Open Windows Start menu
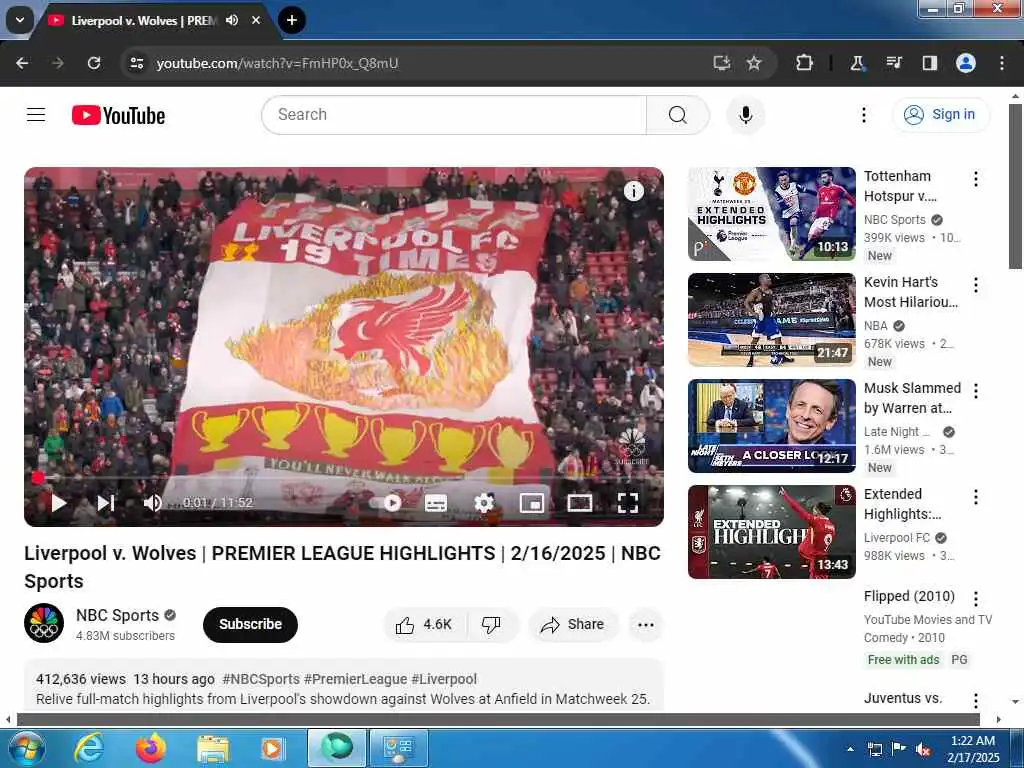This screenshot has width=1024, height=768. (x=27, y=748)
